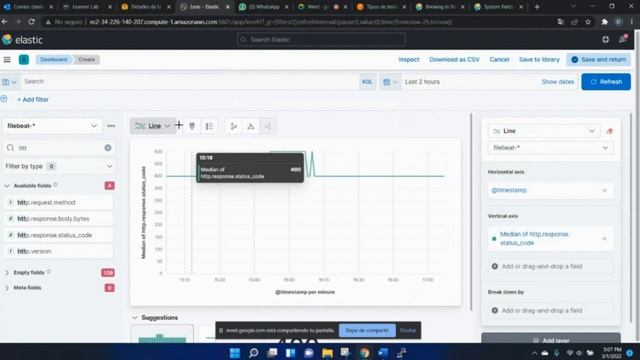Open the Elastic main navigation menu
Image resolution: width=640 pixels, height=360 pixels.
pos(7,60)
